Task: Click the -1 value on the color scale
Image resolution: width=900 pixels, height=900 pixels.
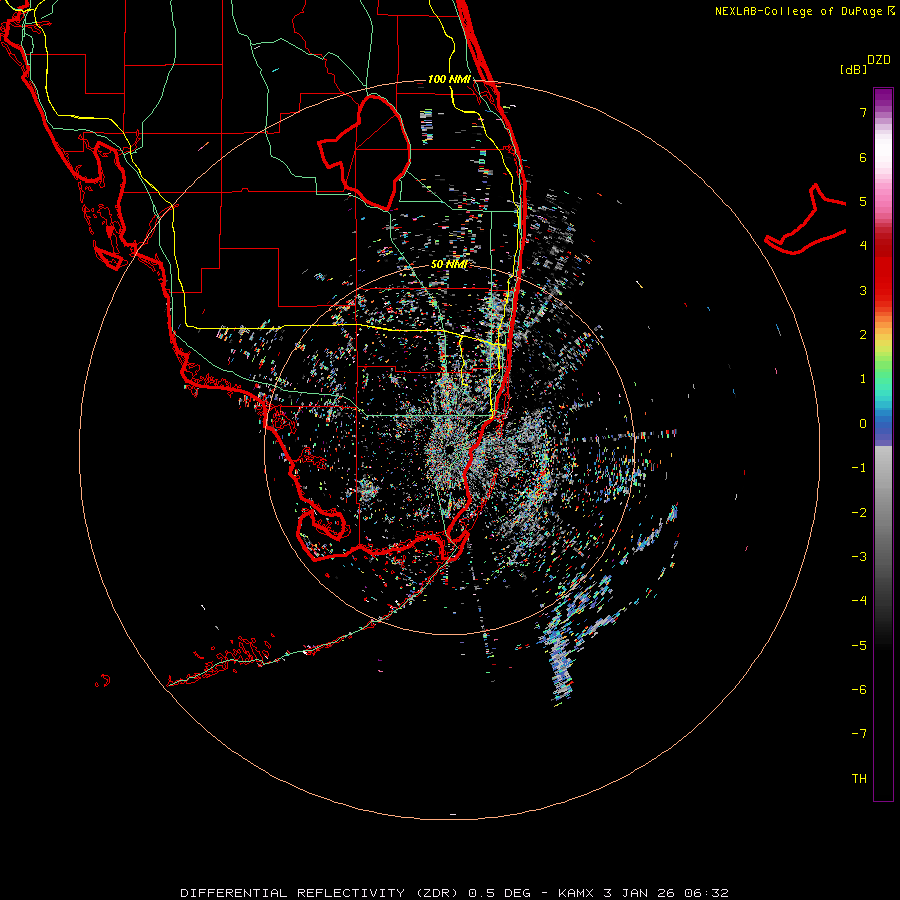Action: (859, 468)
